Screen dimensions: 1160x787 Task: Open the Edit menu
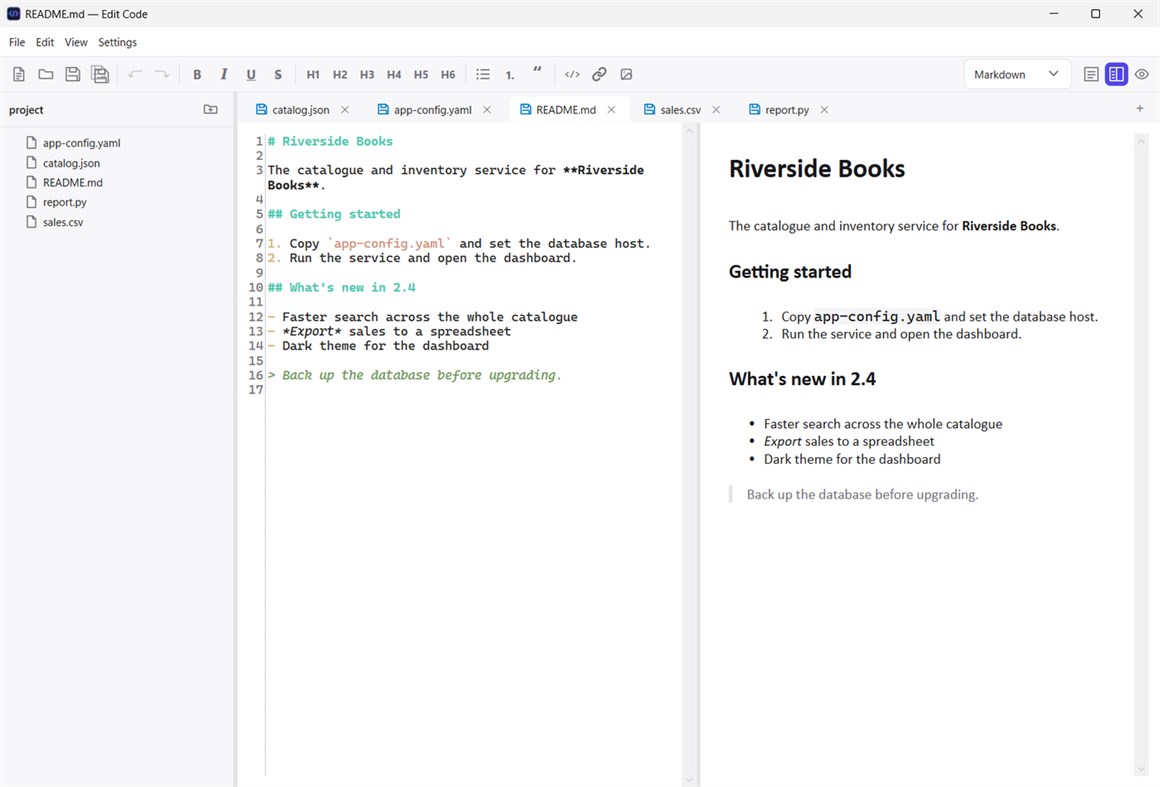(x=45, y=42)
